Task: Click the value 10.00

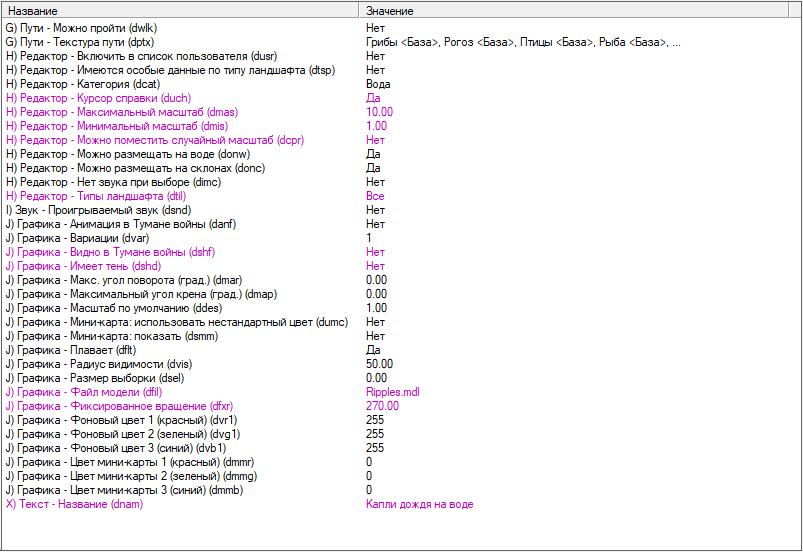Action: 379,112
